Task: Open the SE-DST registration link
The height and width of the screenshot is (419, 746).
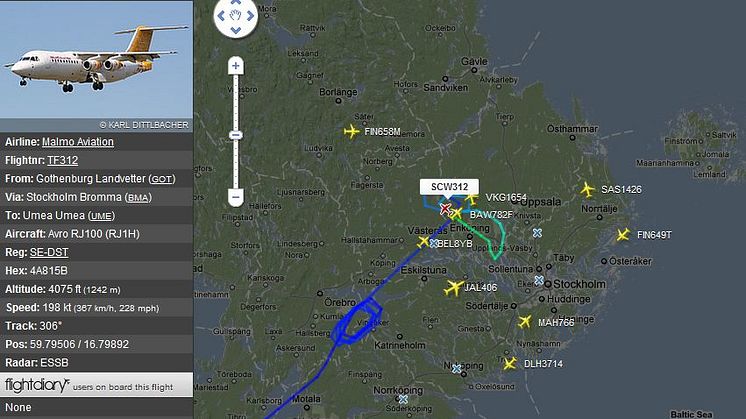Action: coord(49,252)
